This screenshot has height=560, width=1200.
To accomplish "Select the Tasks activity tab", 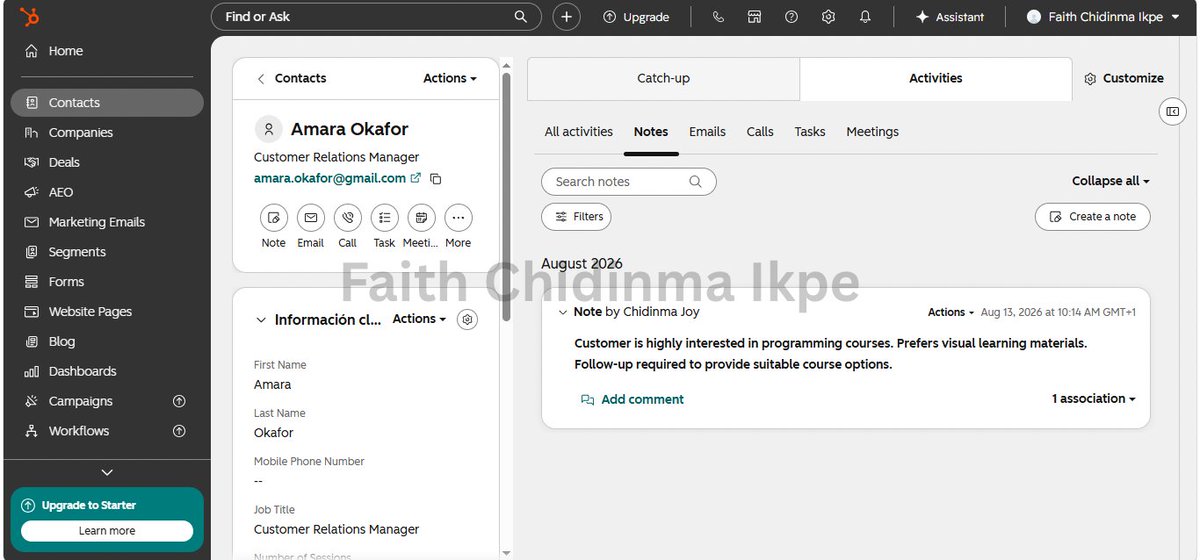I will pyautogui.click(x=810, y=132).
